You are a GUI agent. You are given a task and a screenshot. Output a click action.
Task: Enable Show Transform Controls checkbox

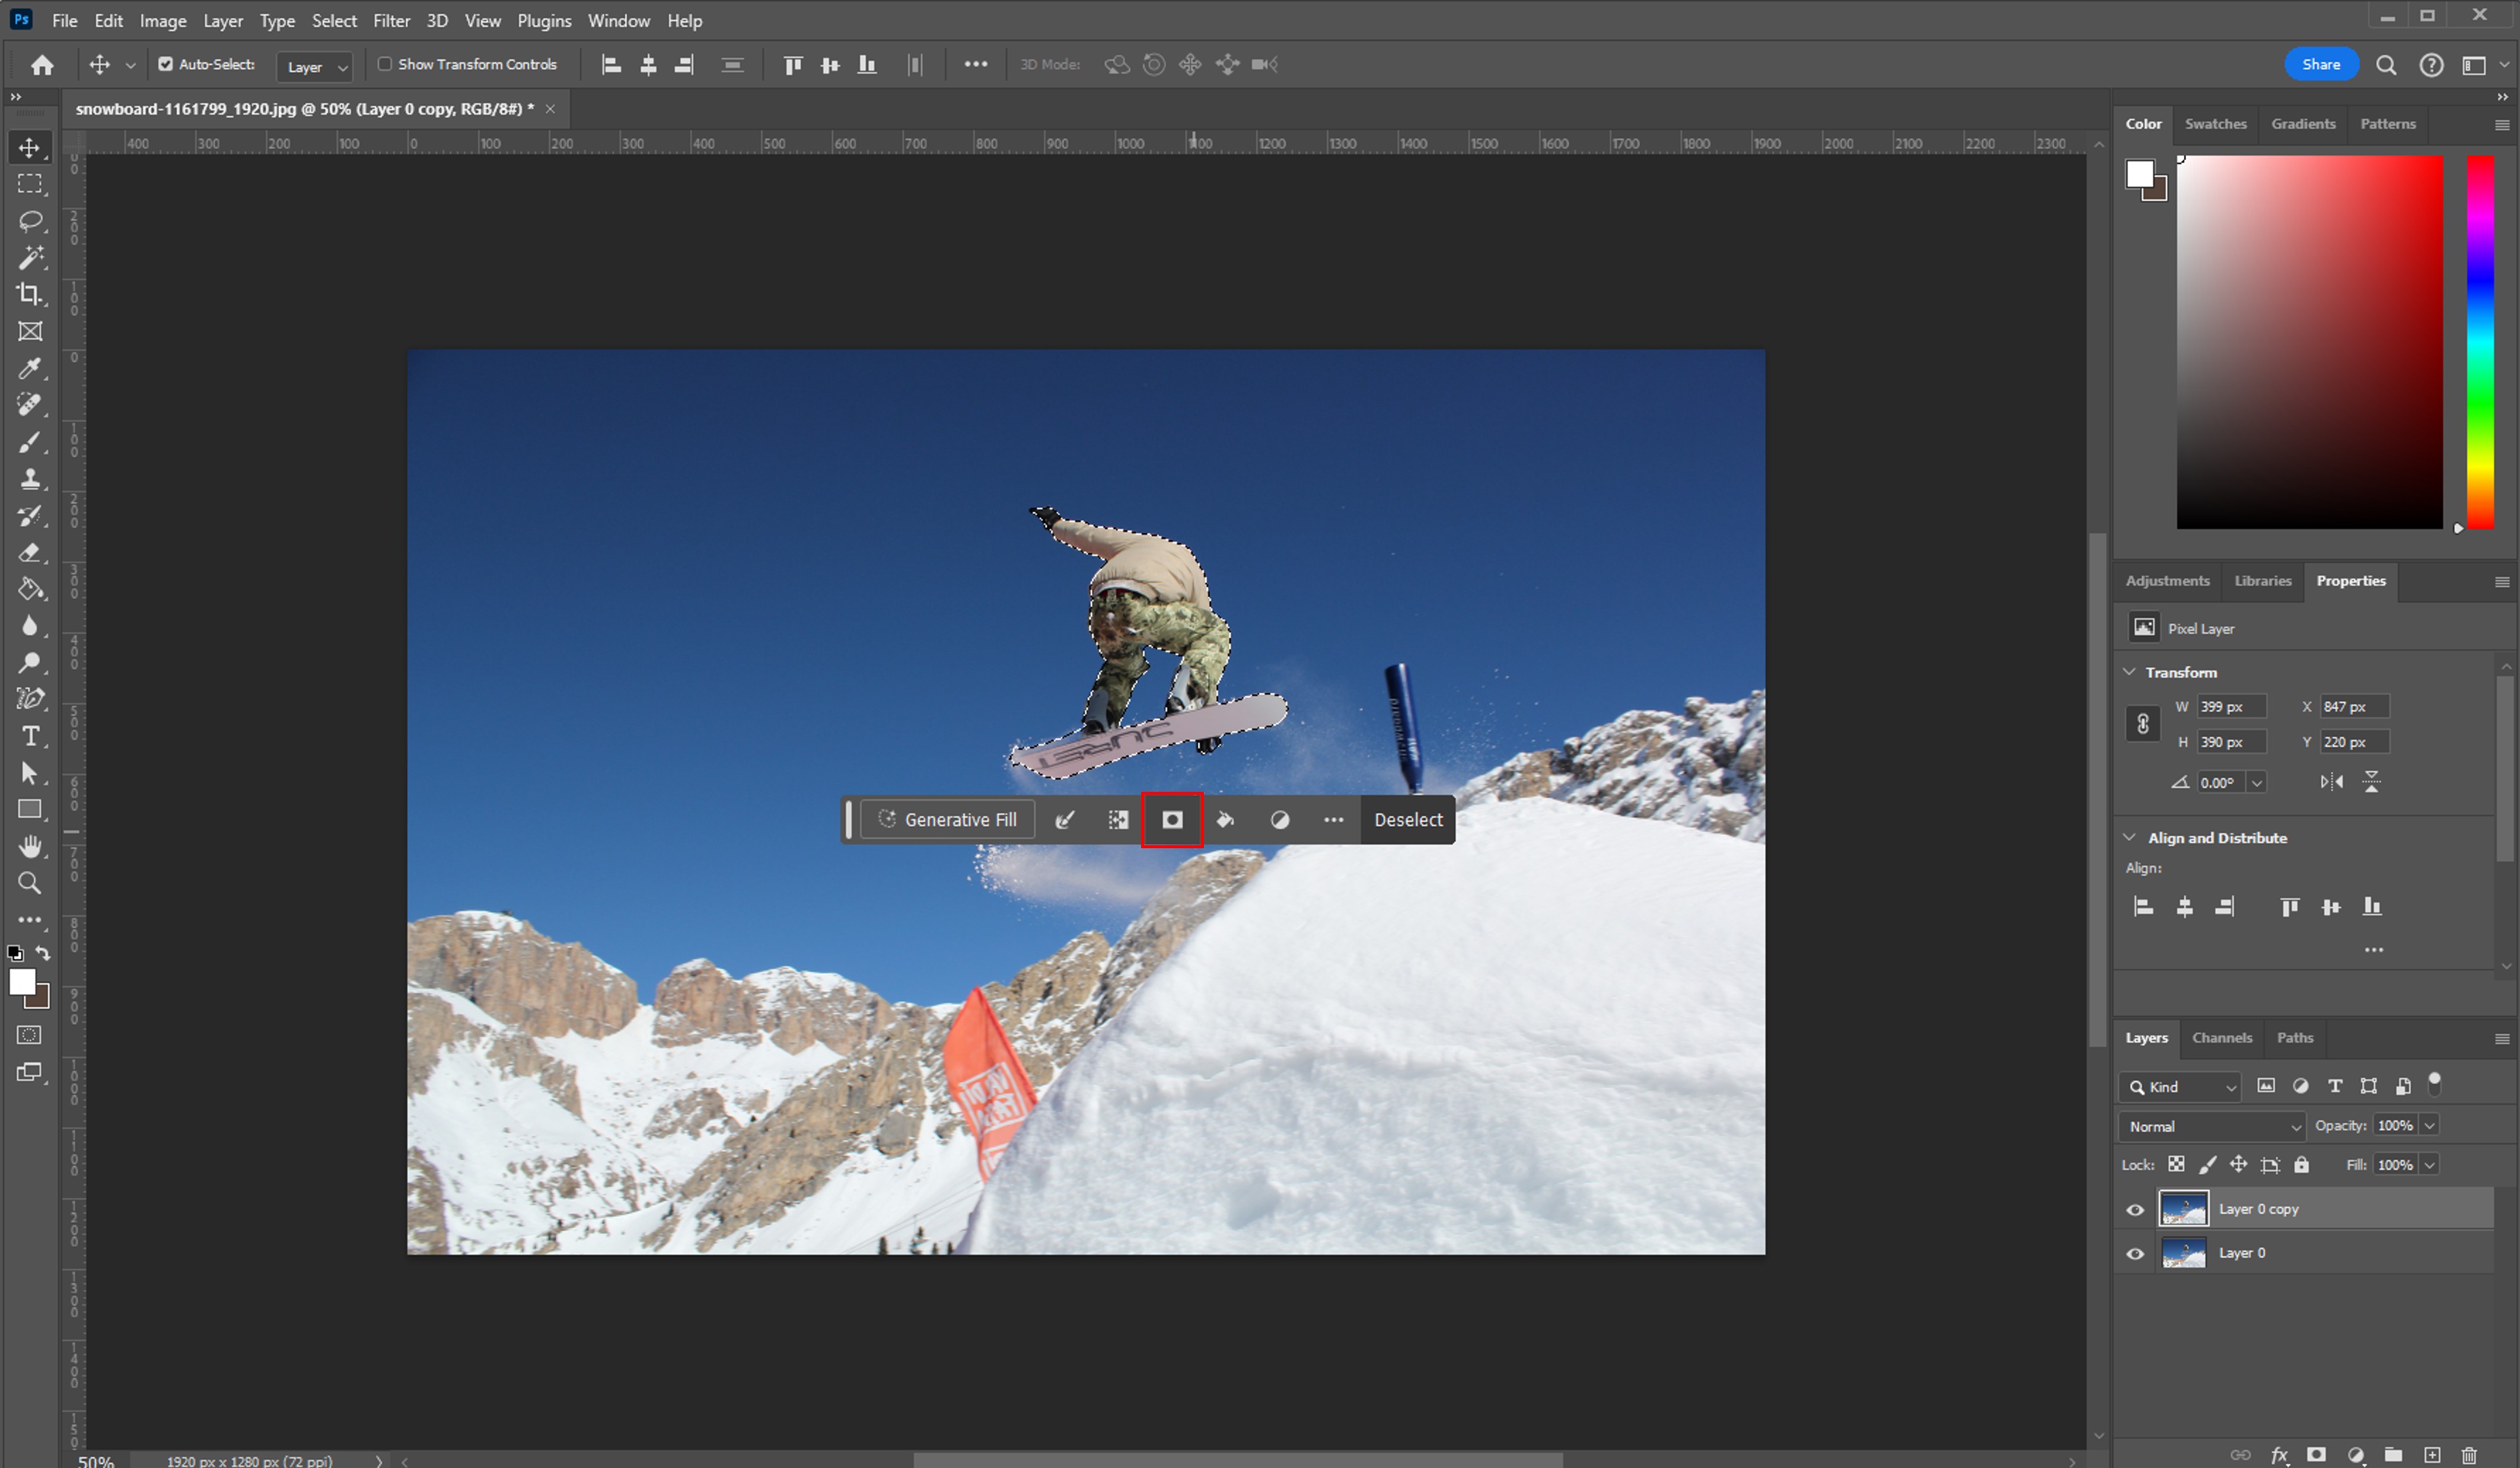pyautogui.click(x=385, y=64)
